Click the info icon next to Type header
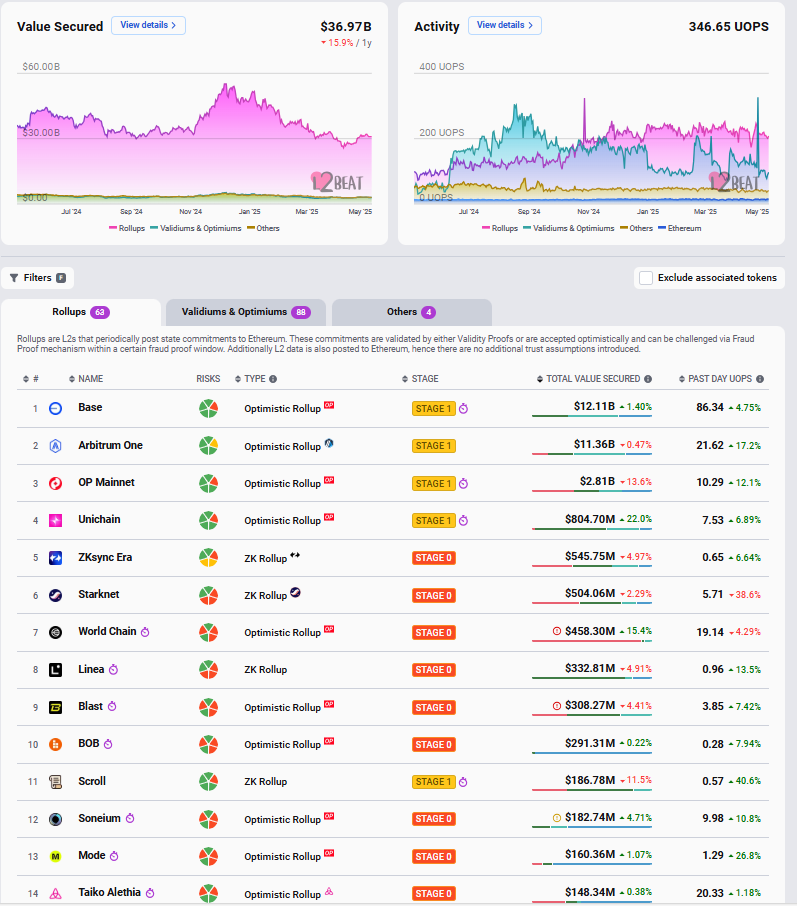This screenshot has width=797, height=906. click(x=273, y=379)
